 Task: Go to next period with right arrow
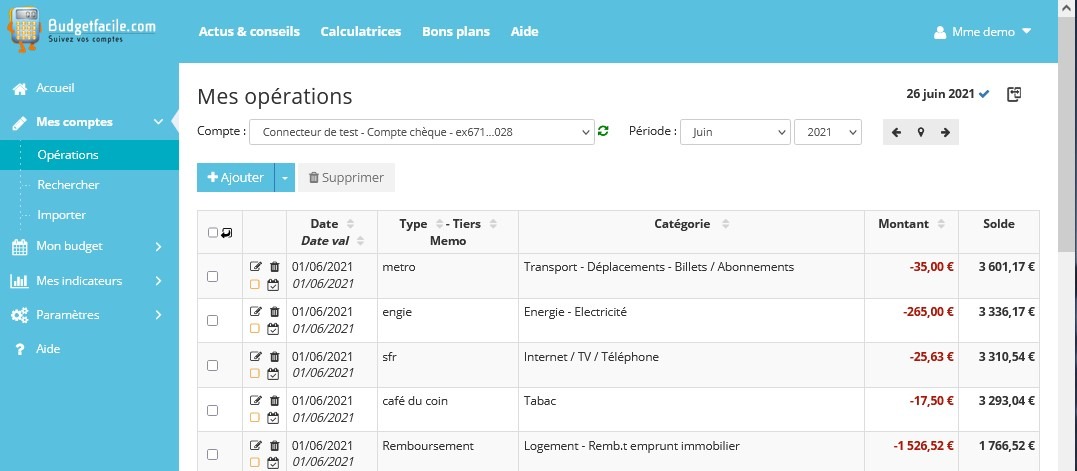pyautogui.click(x=945, y=132)
